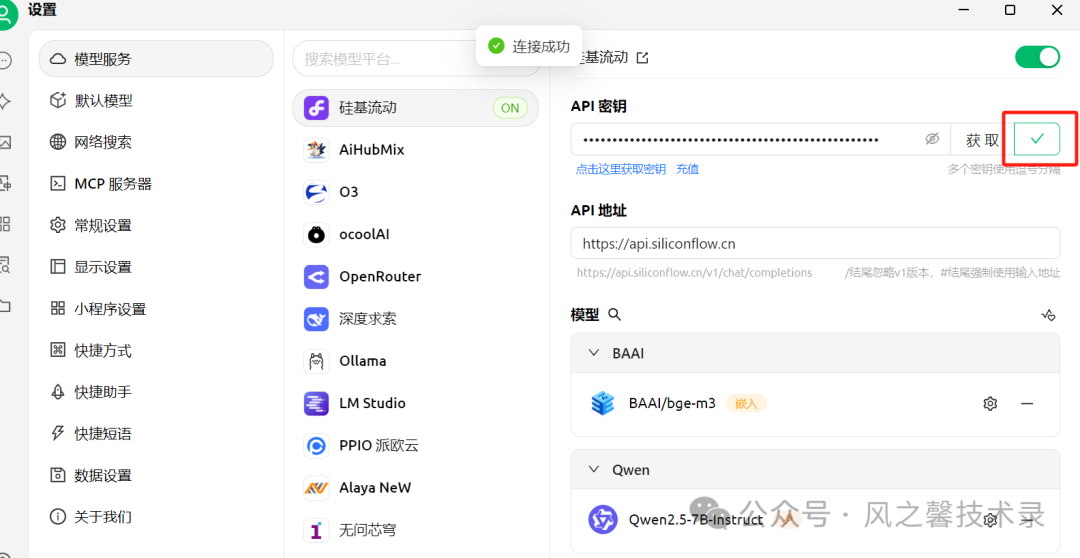Click the BAAI/bge-m3 model icon

603,404
